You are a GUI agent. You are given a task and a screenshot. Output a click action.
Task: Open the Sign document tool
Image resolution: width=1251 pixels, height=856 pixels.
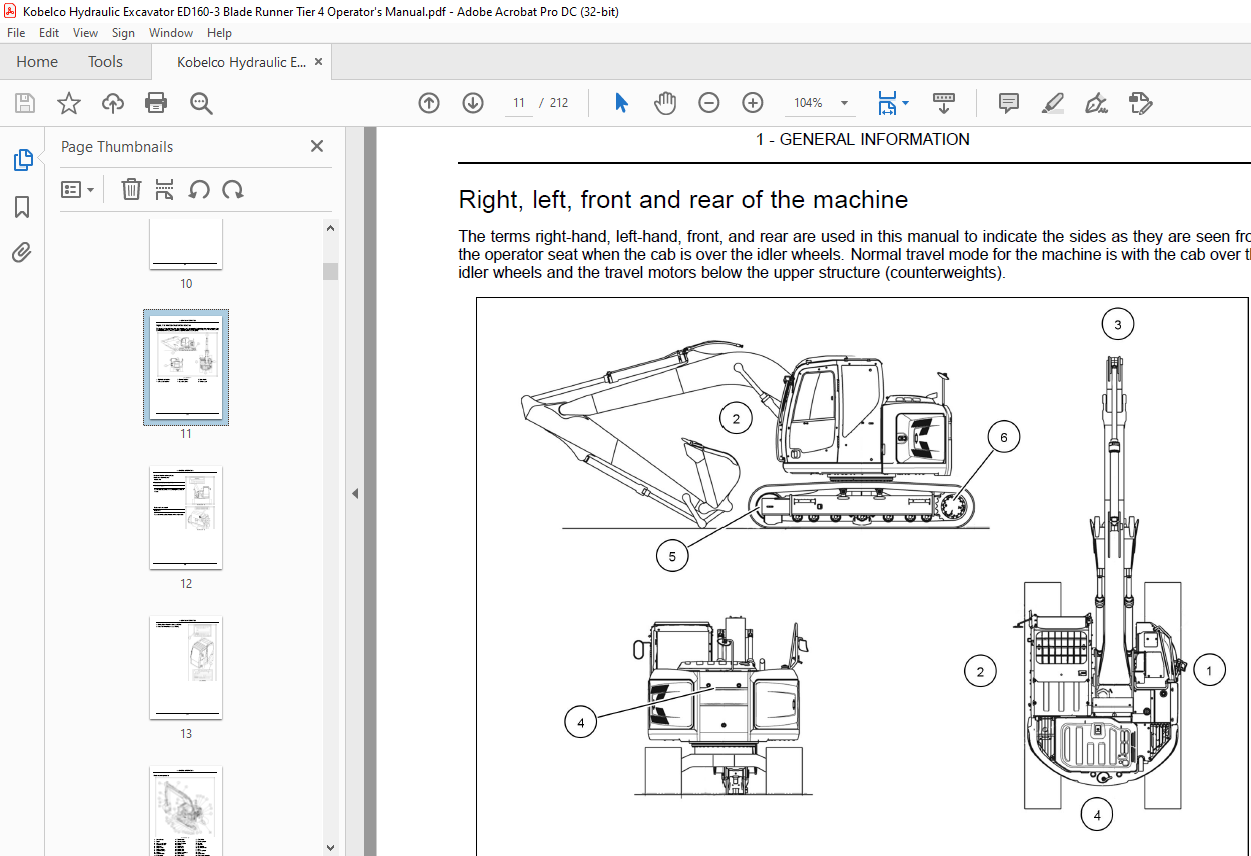click(x=1097, y=103)
